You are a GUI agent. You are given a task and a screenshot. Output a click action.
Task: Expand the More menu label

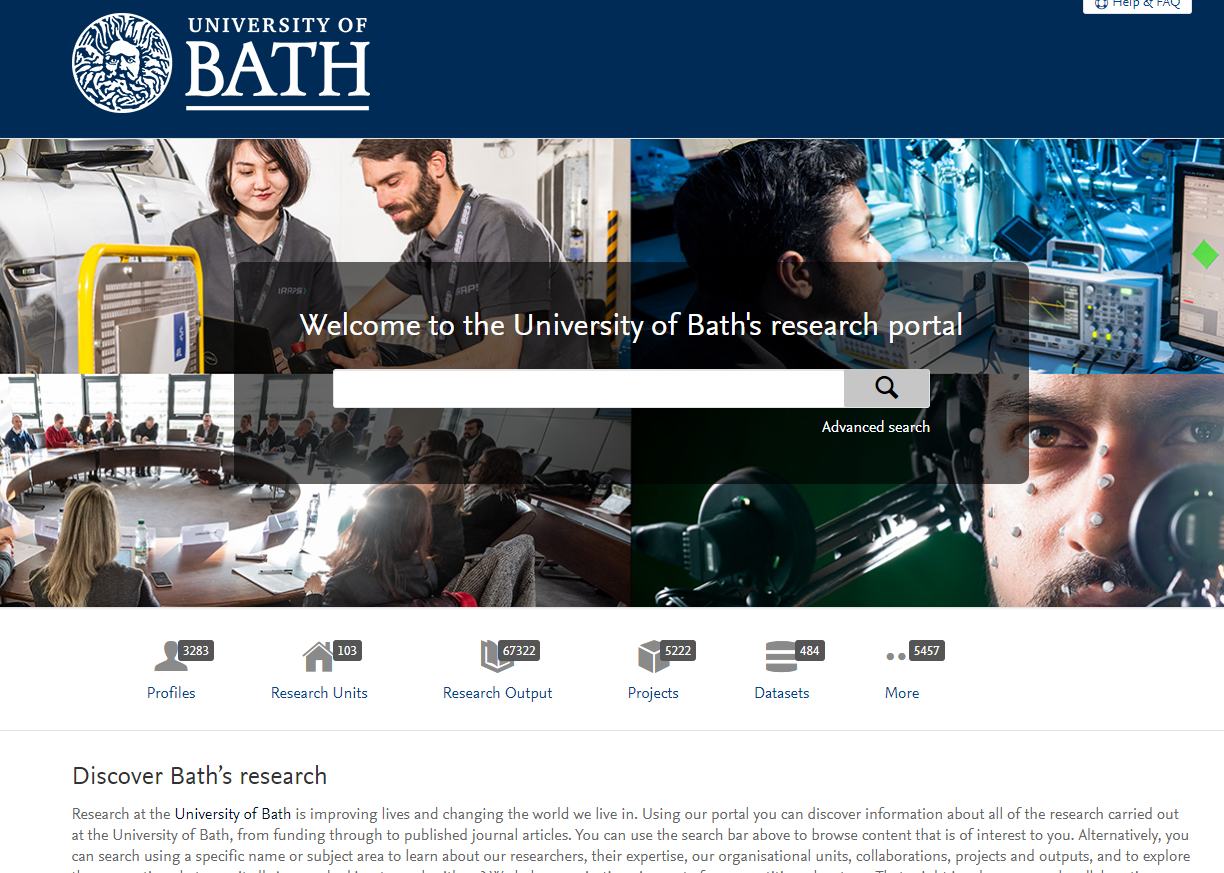coord(902,693)
